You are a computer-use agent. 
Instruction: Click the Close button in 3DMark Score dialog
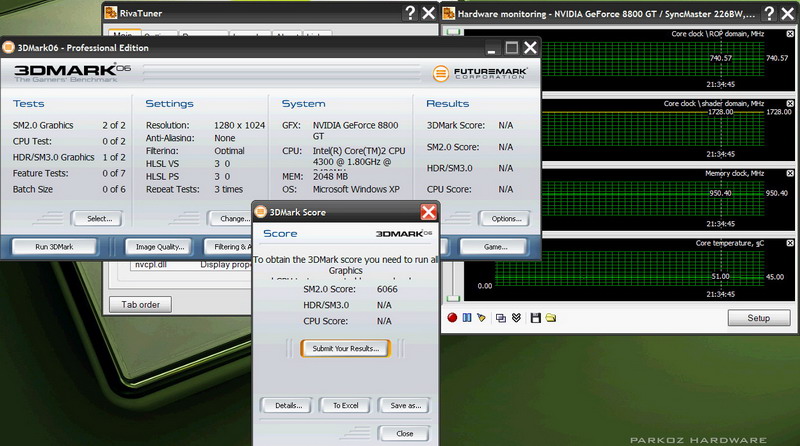click(404, 434)
